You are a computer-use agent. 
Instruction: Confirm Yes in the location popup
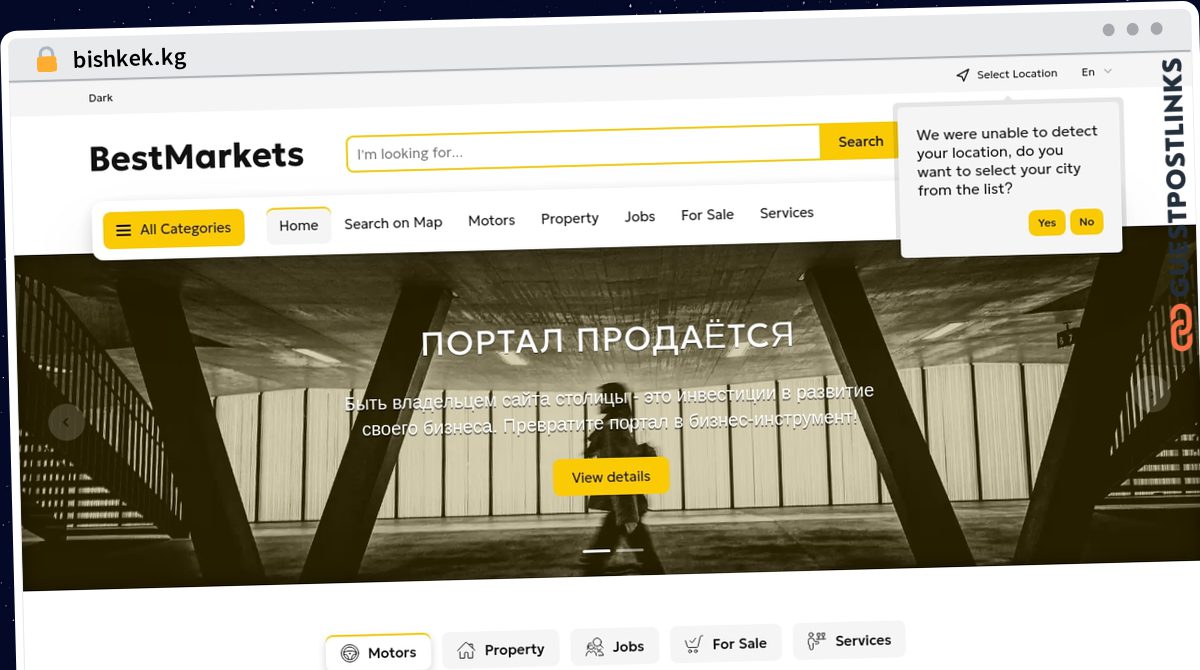(x=1046, y=223)
